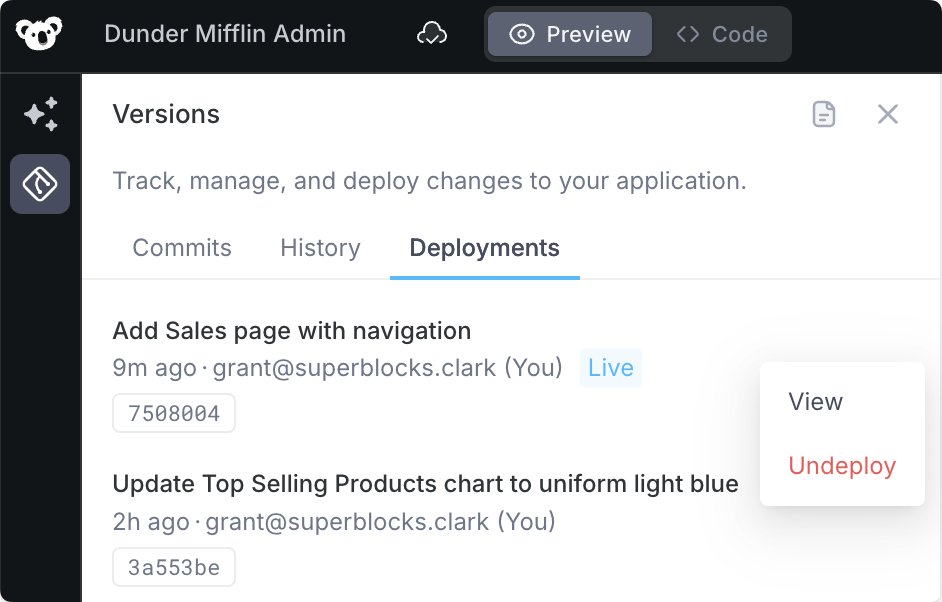This screenshot has height=602, width=942.
Task: Open the Commits tab
Action: pos(182,248)
